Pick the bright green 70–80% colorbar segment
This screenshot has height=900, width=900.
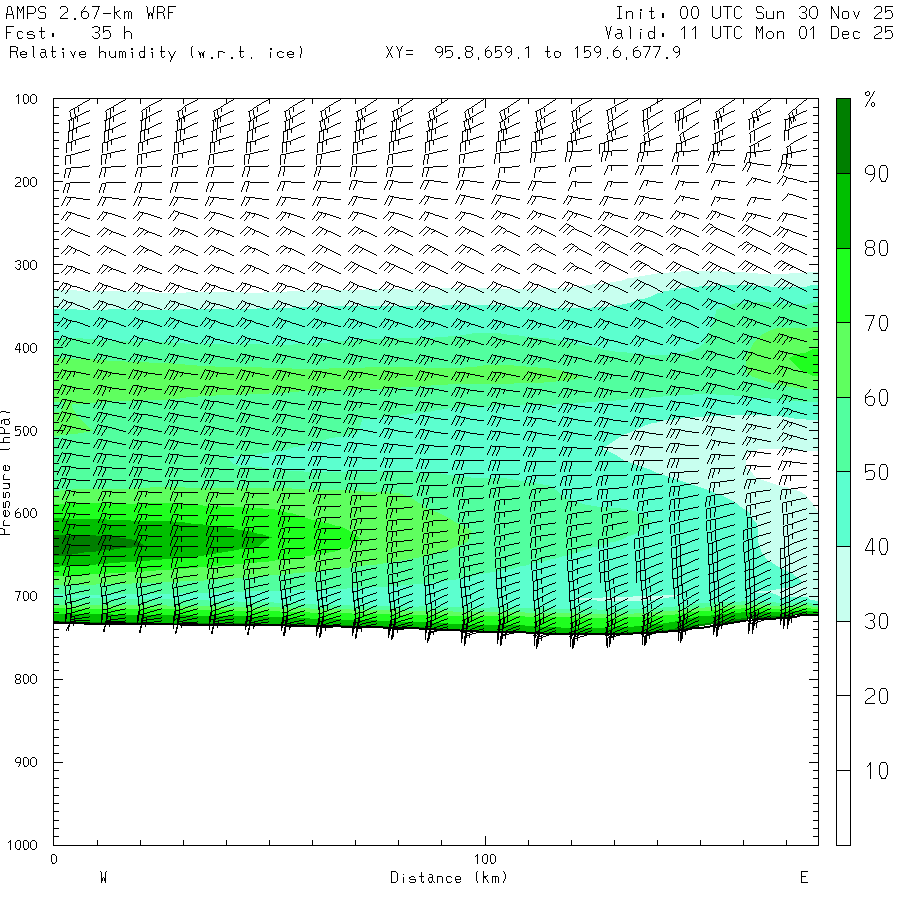point(843,285)
